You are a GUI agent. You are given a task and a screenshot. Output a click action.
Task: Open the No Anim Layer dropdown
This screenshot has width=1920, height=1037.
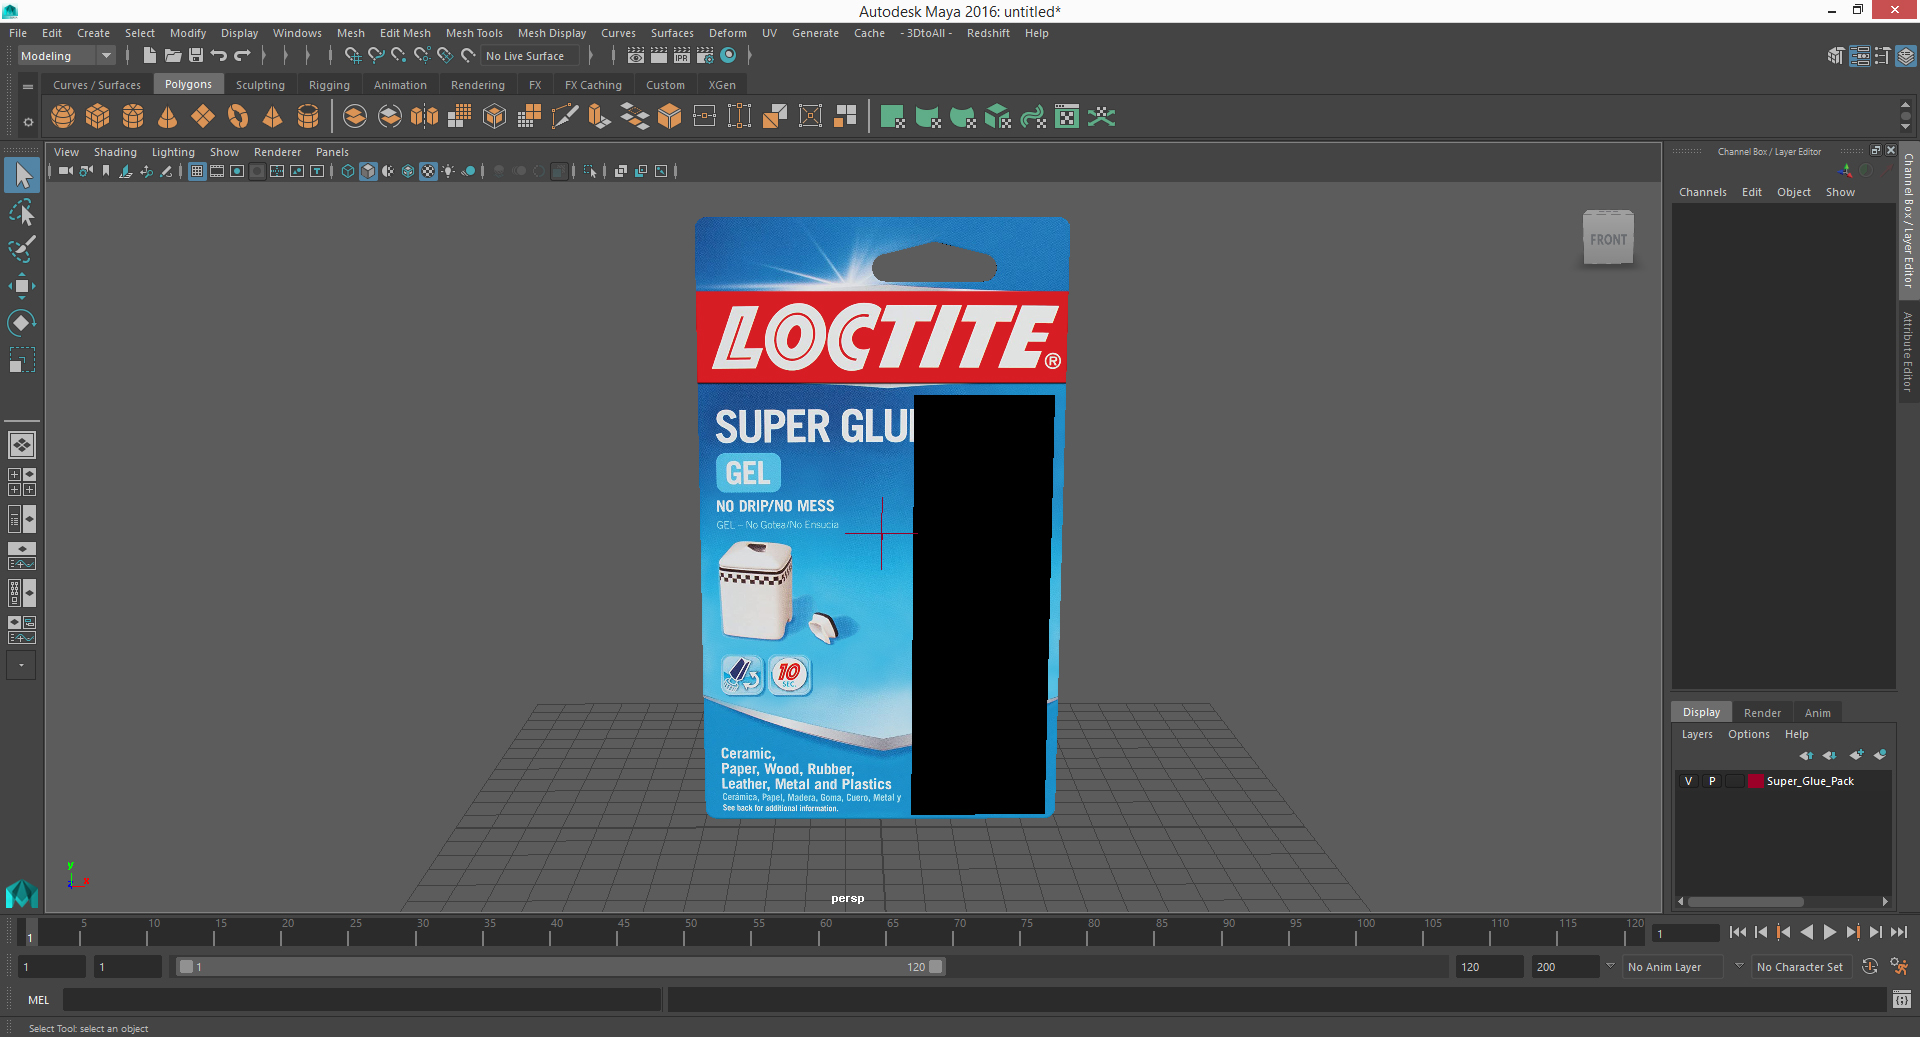pos(1674,967)
